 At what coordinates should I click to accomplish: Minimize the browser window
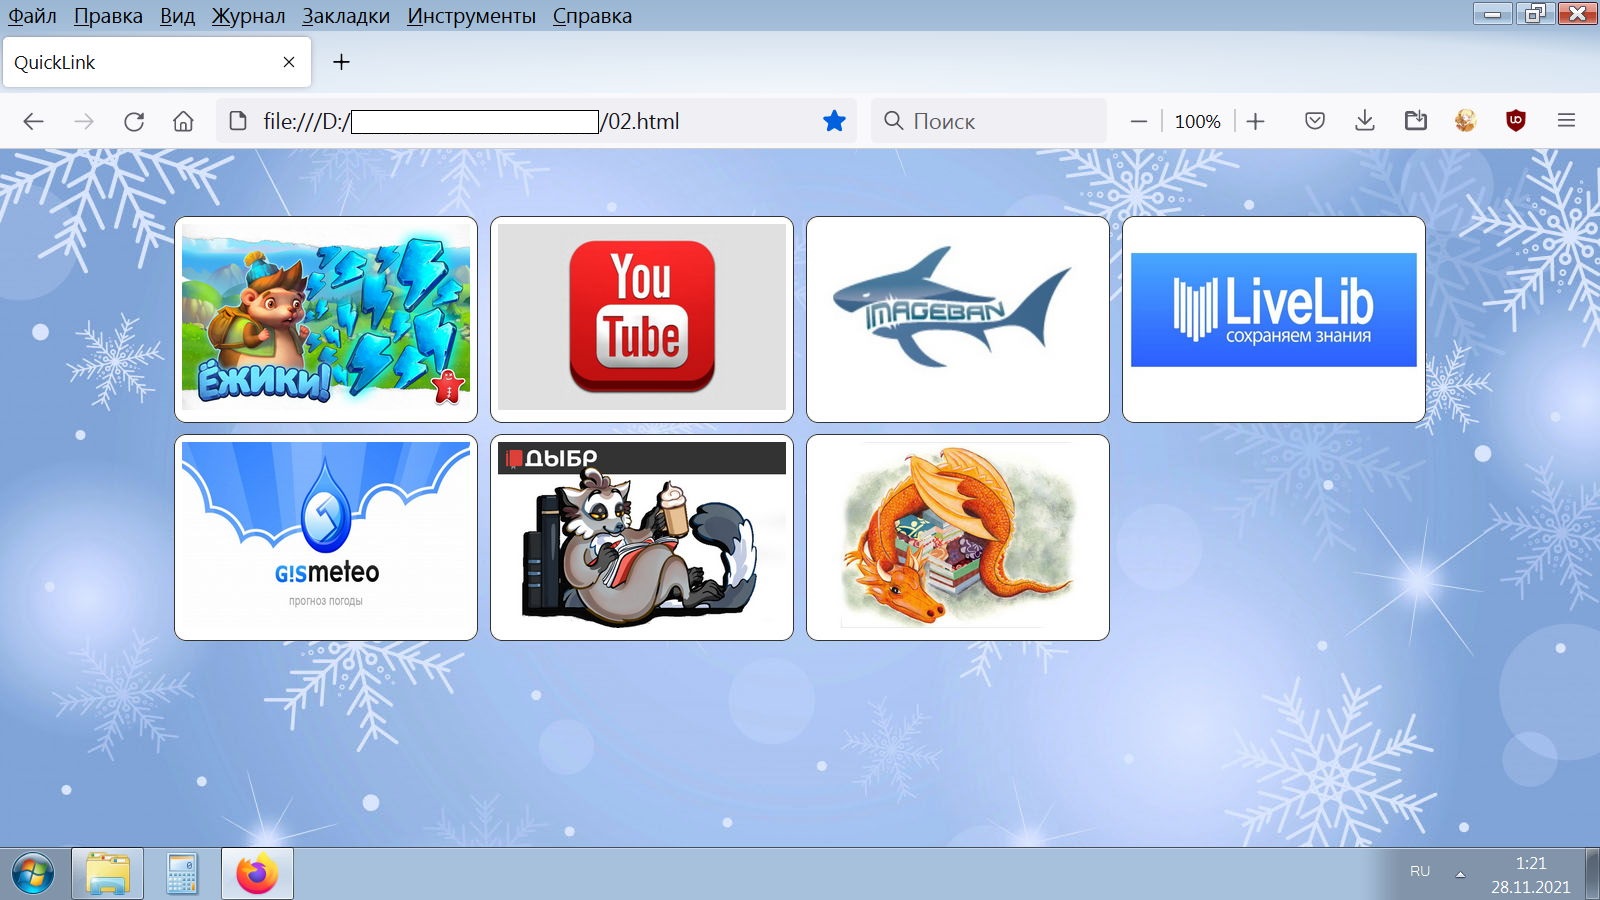click(1492, 14)
